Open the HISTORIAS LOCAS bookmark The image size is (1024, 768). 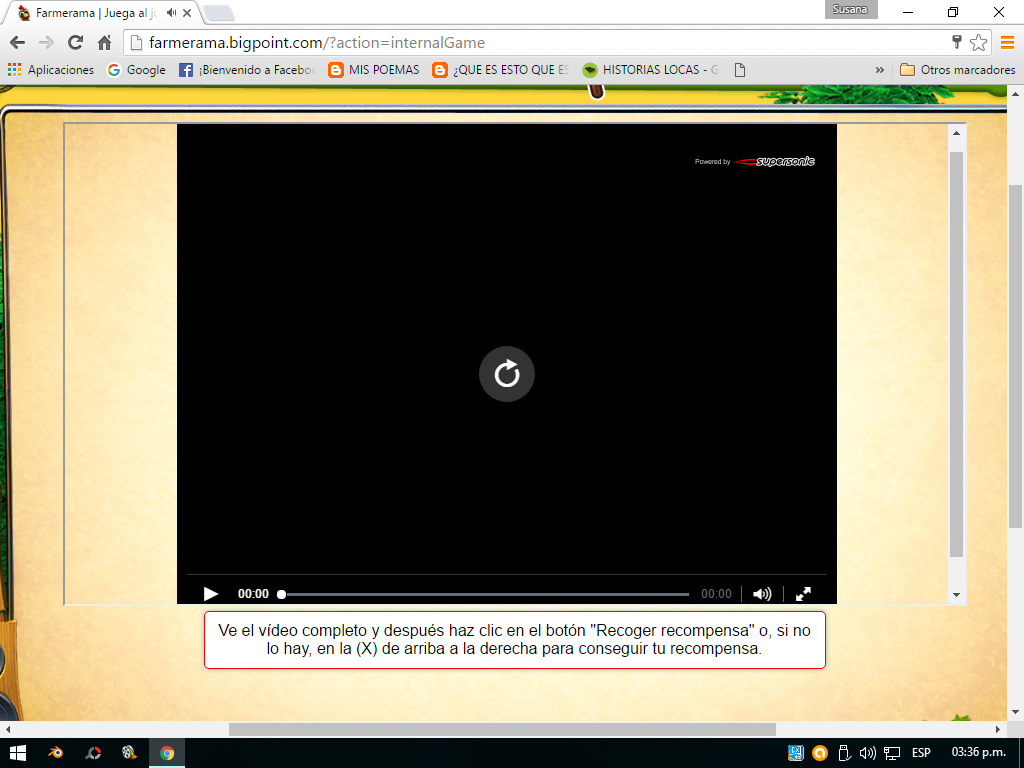650,70
